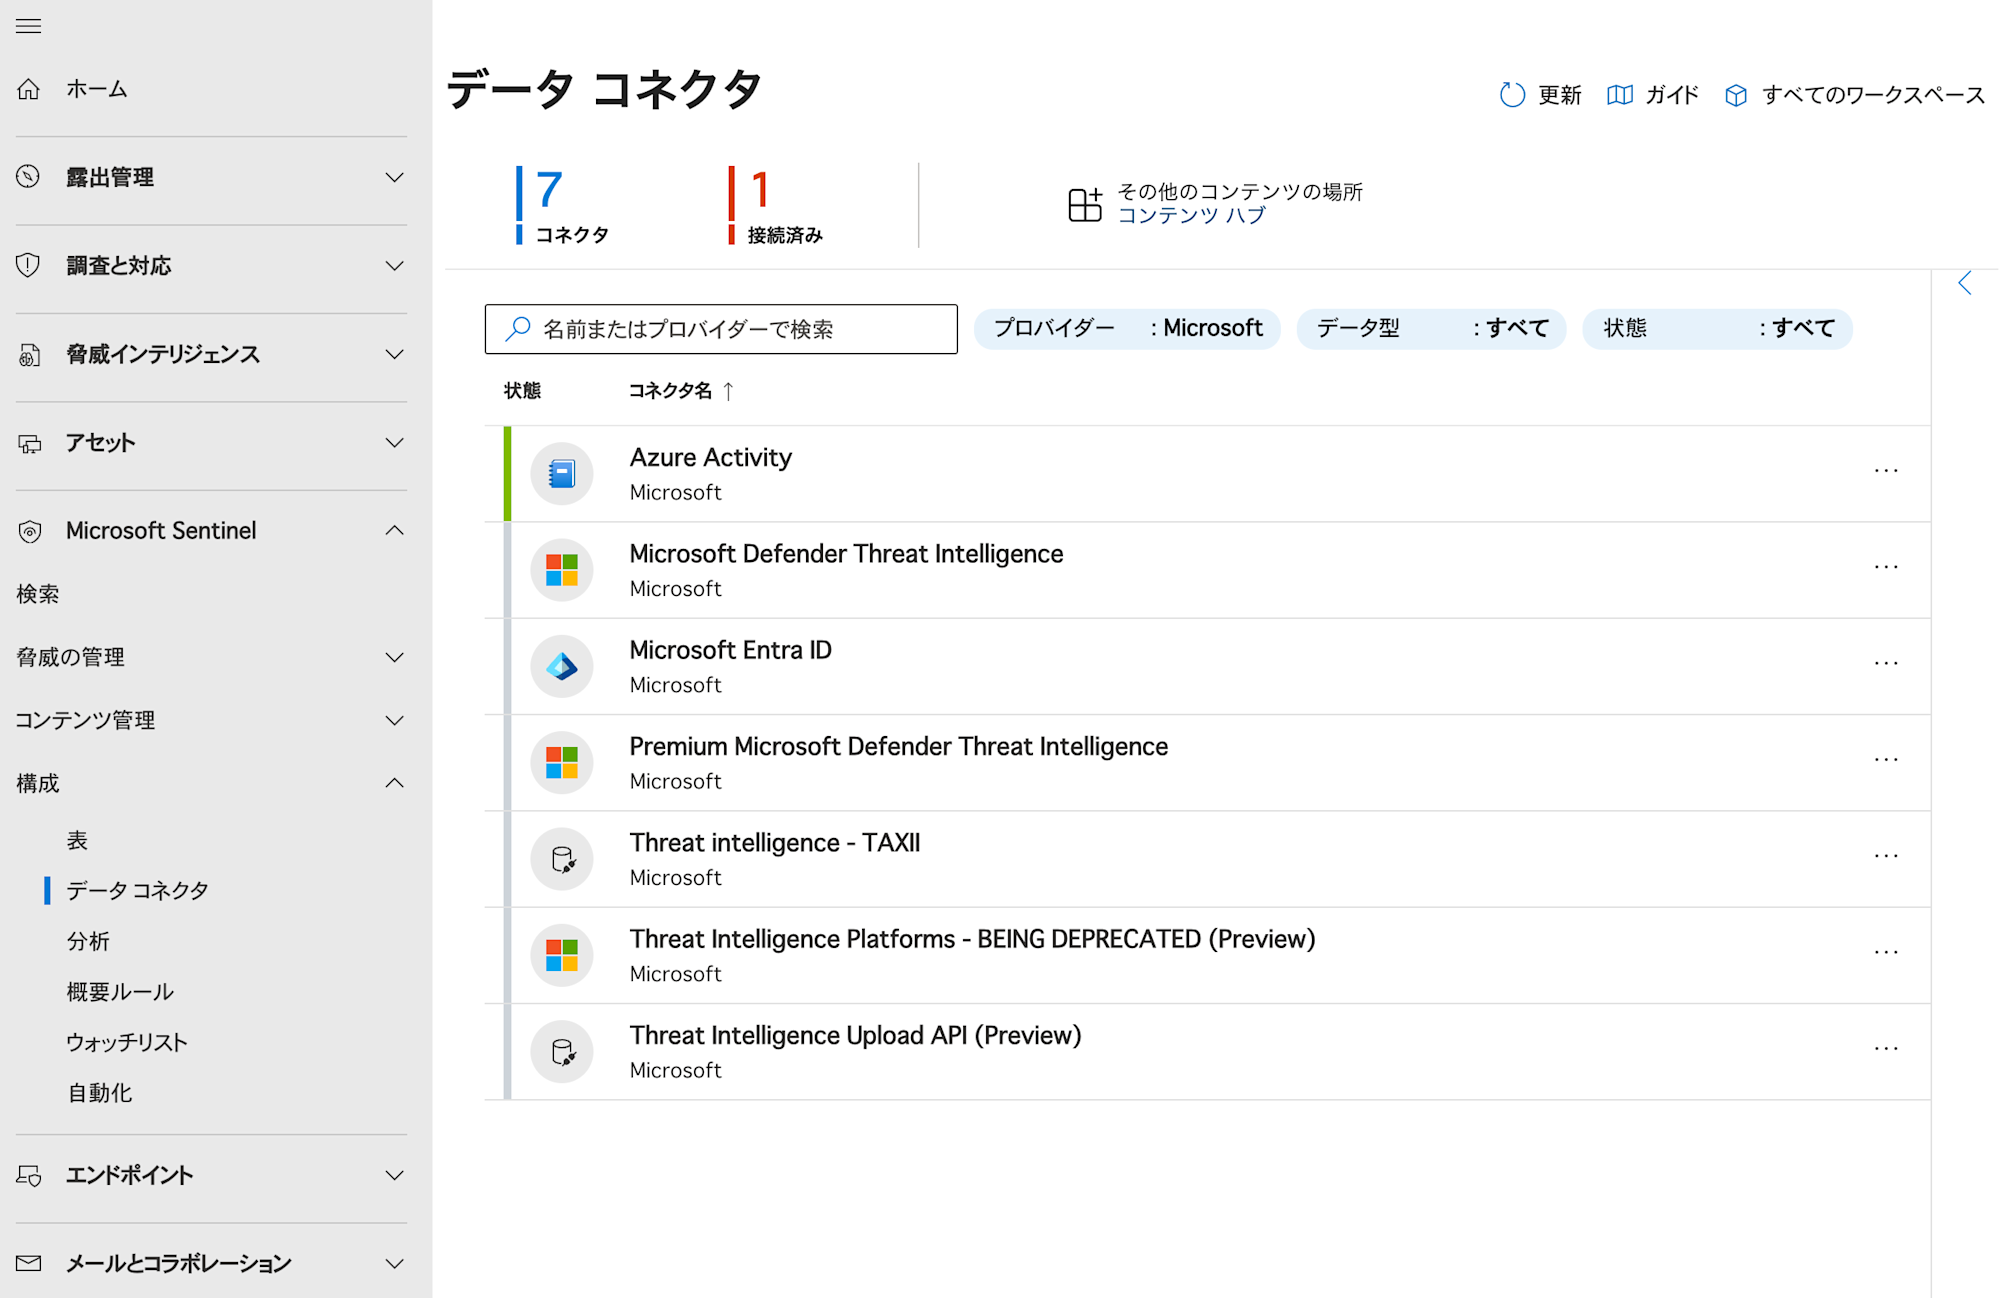This screenshot has width=2000, height=1298.
Task: Collapse the 構成 section chevron
Action: 395,783
